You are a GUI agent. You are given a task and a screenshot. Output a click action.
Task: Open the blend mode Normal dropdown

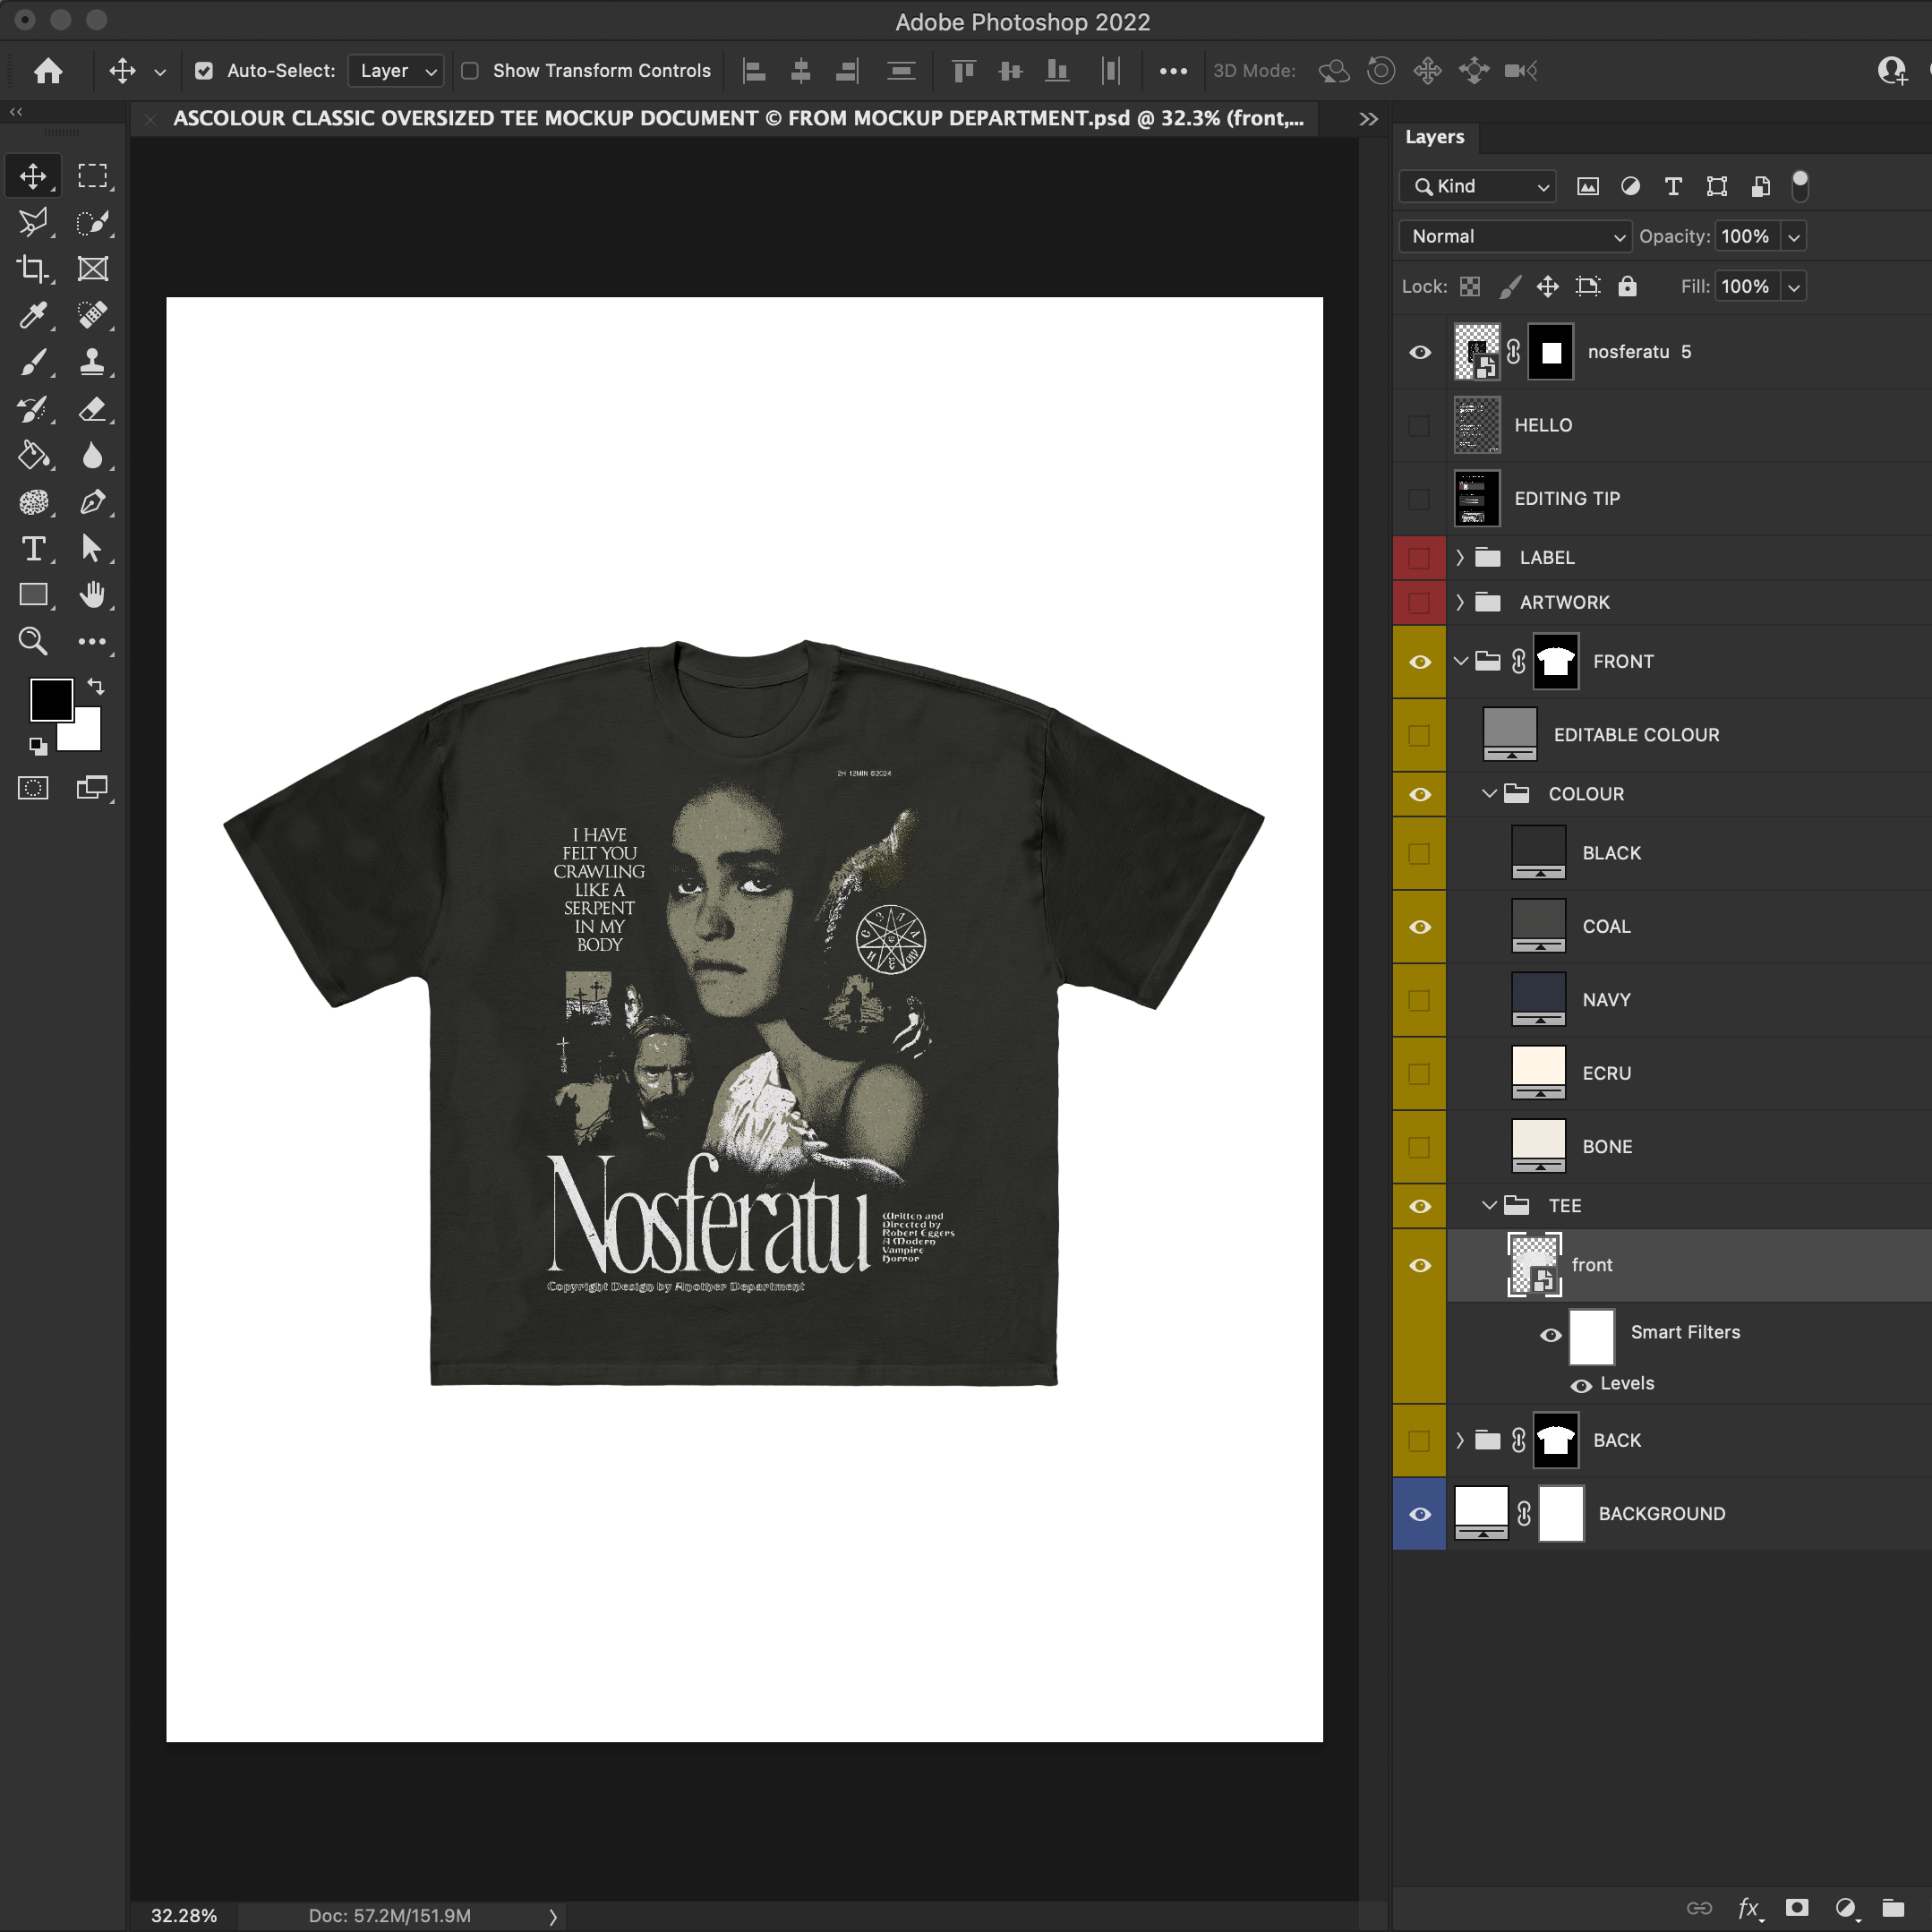coord(1514,237)
